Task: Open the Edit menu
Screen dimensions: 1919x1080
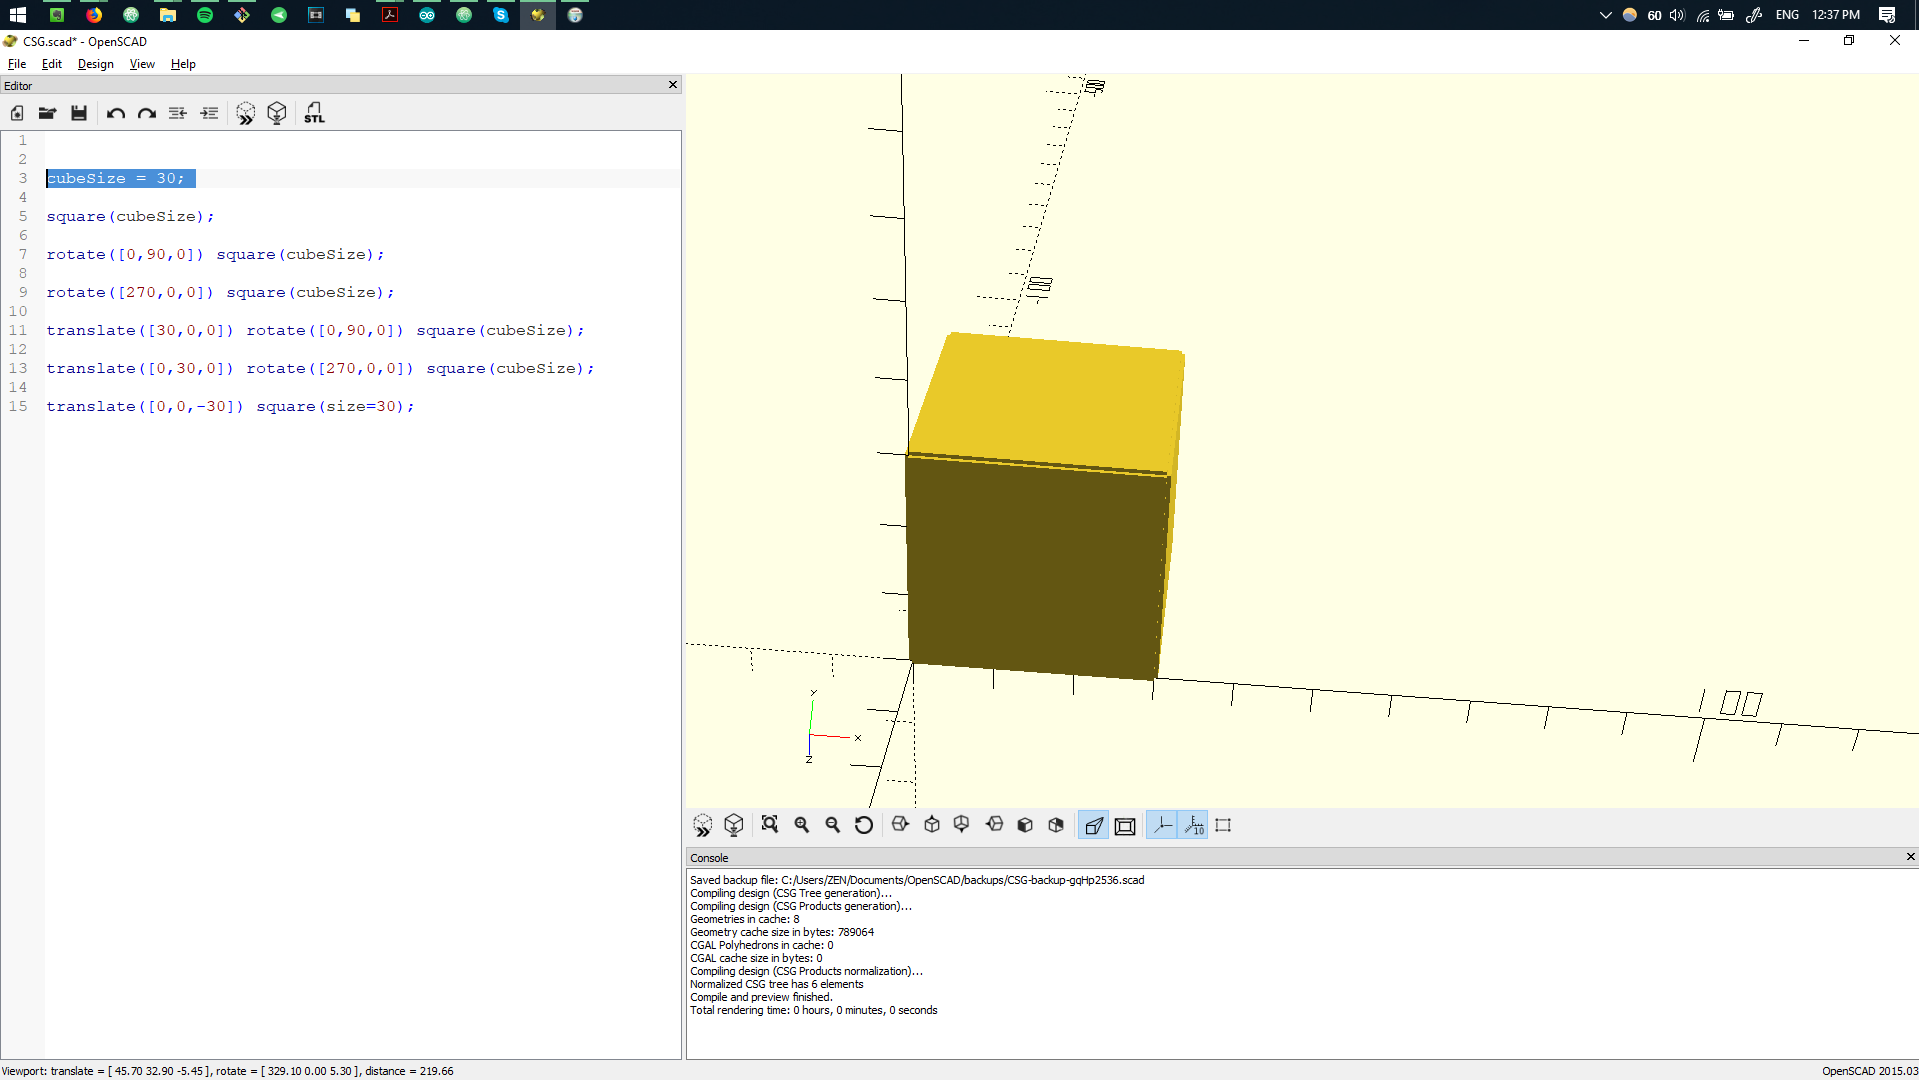Action: click(52, 64)
